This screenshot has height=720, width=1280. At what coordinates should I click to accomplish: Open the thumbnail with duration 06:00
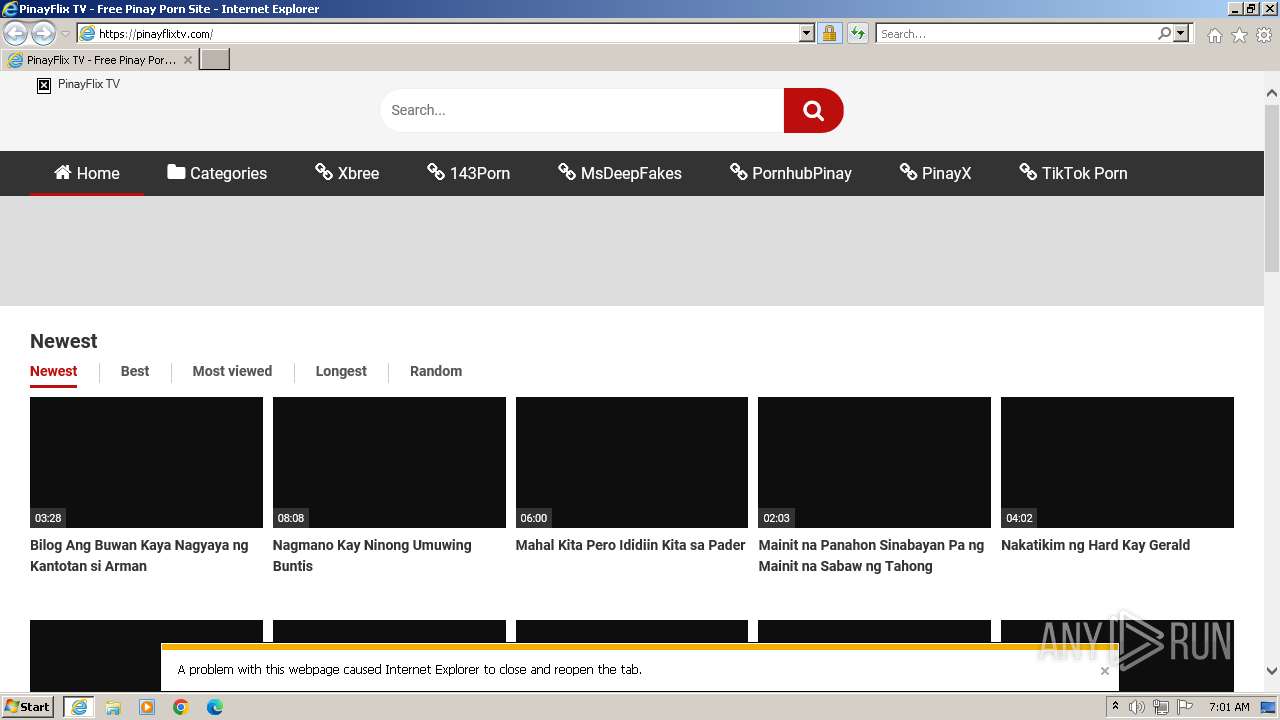click(632, 462)
